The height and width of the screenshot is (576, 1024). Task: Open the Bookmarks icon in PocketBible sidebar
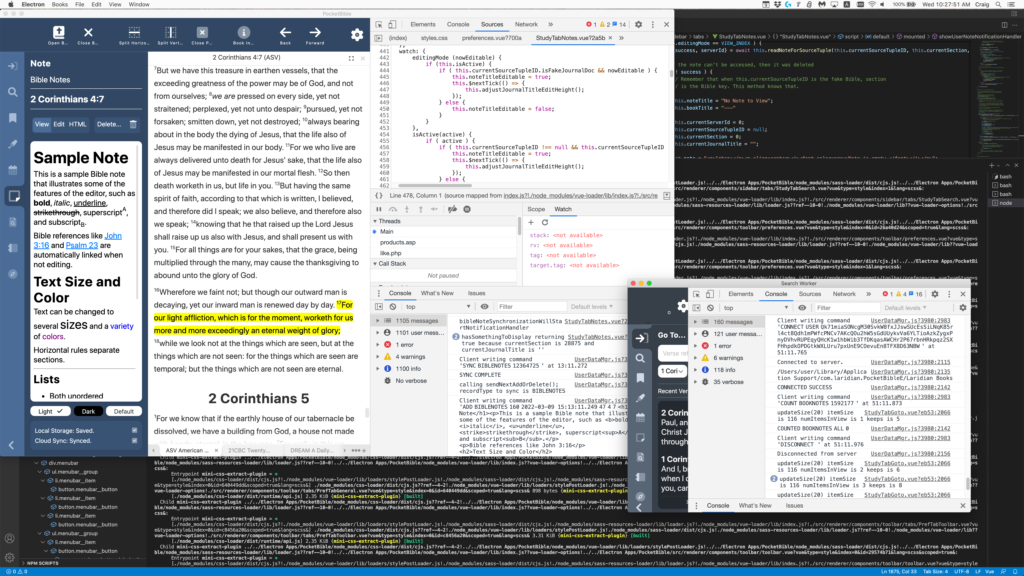[x=12, y=118]
